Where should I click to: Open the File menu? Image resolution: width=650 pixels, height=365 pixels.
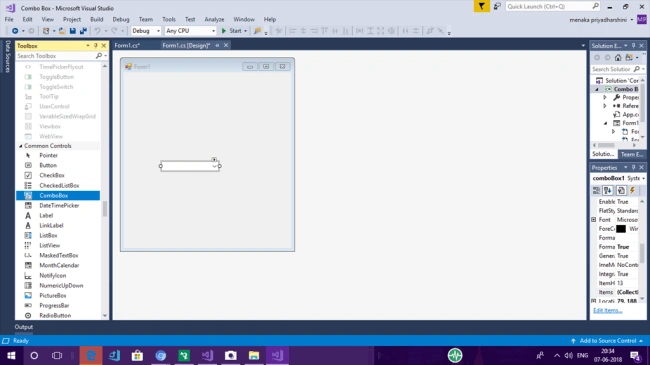[9, 19]
